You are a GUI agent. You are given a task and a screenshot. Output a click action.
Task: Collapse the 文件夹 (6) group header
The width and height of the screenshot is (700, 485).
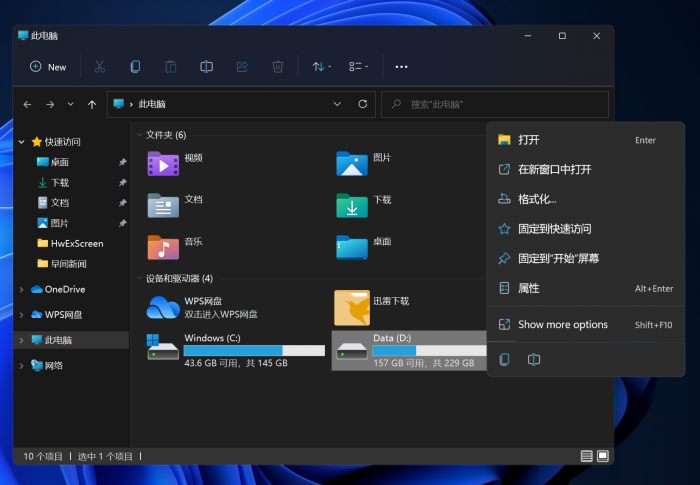(138, 134)
